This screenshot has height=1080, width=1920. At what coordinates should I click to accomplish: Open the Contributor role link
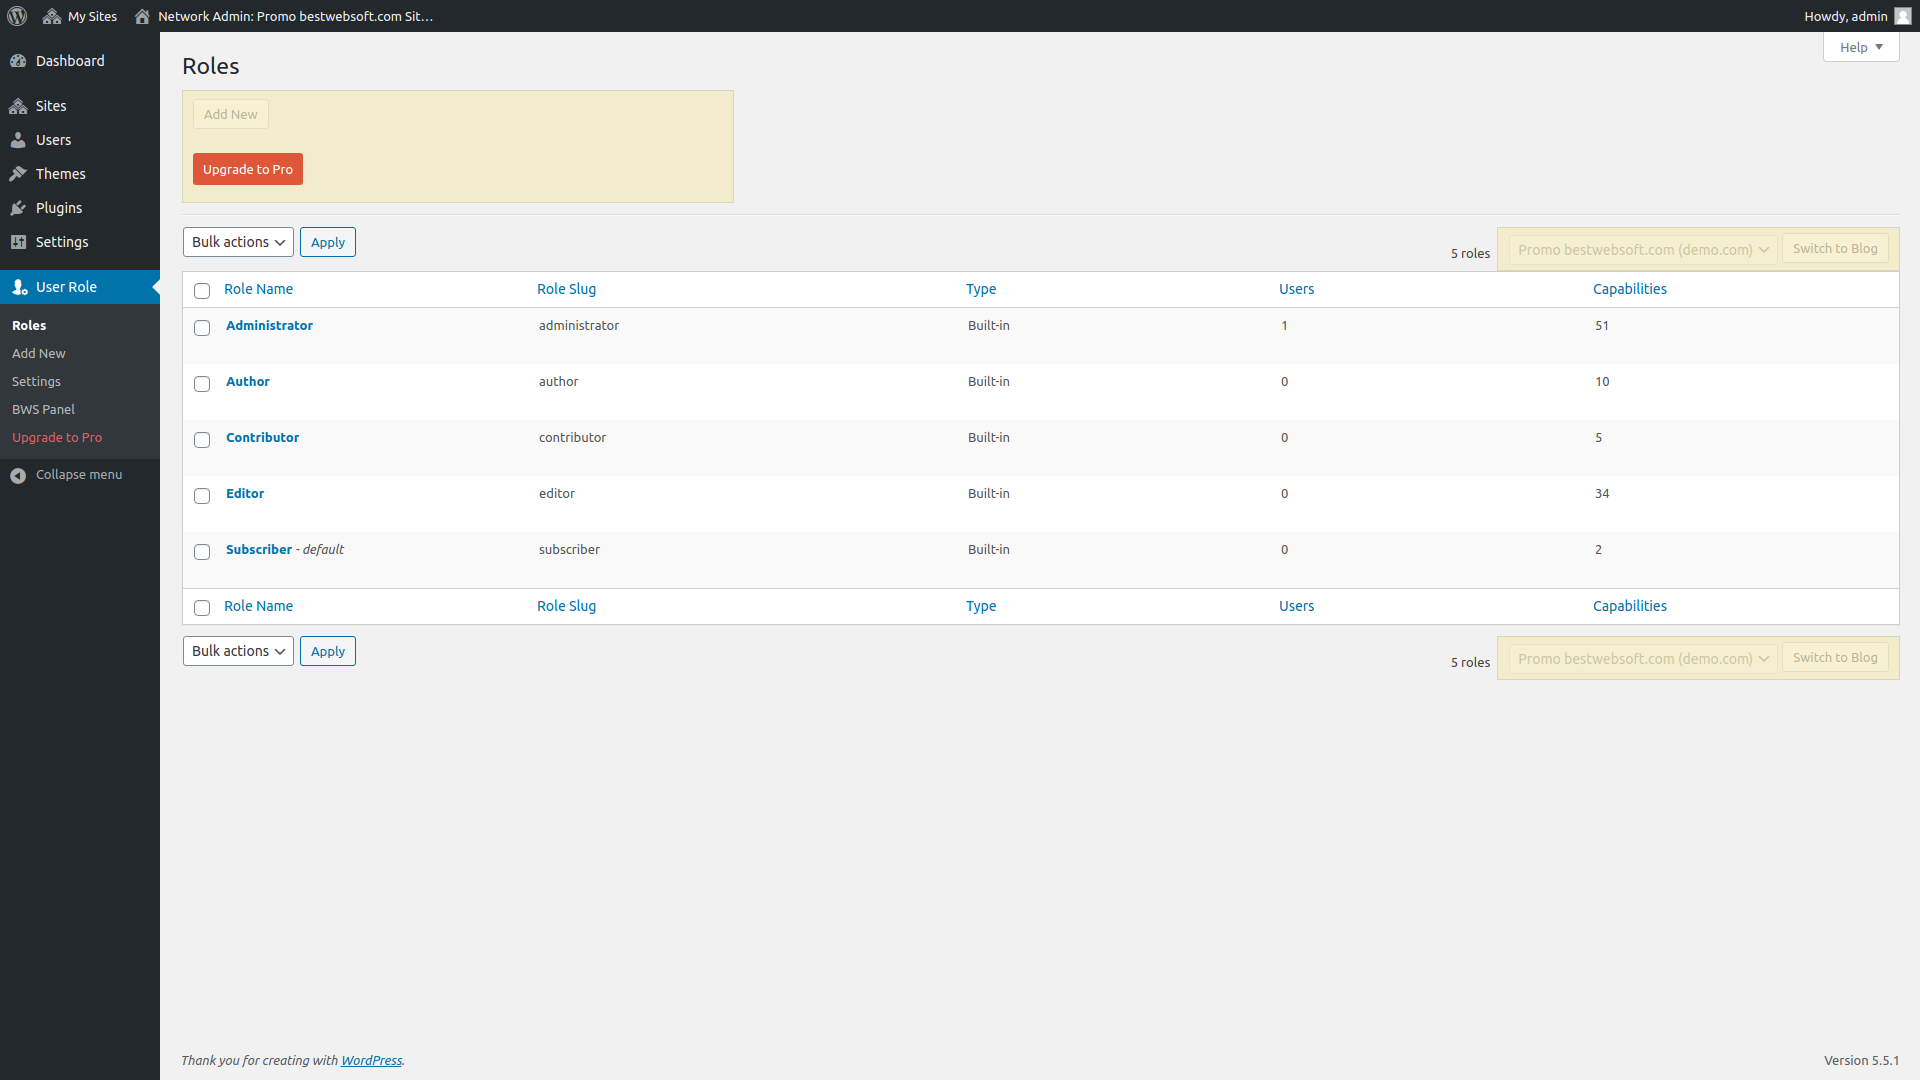point(262,438)
